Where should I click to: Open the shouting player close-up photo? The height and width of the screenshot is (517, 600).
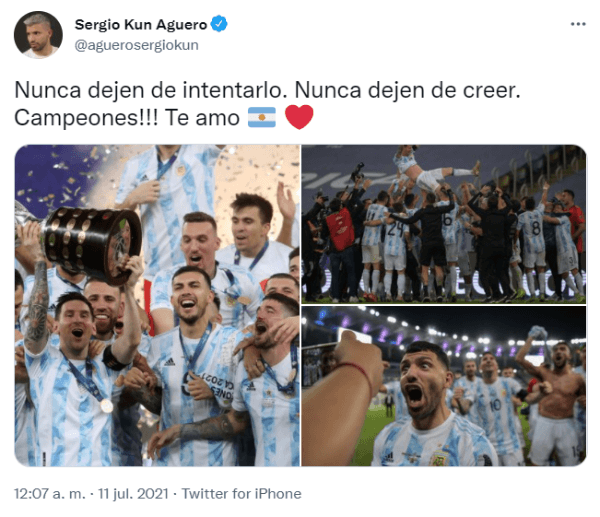[443, 386]
